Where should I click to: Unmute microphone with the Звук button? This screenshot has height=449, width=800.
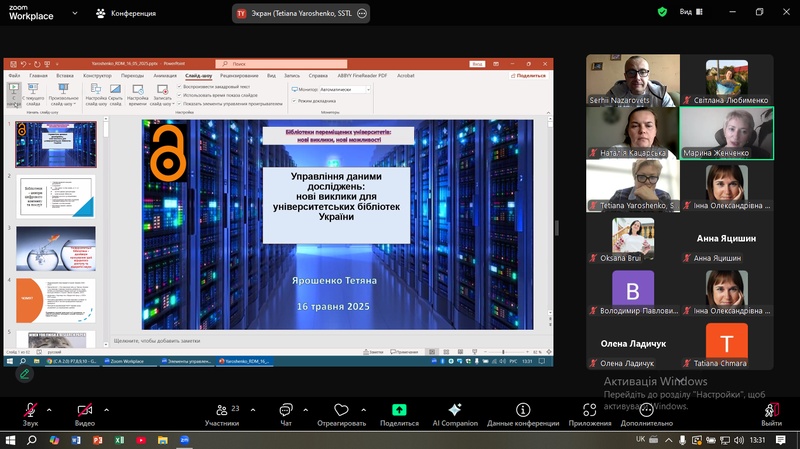coord(30,414)
